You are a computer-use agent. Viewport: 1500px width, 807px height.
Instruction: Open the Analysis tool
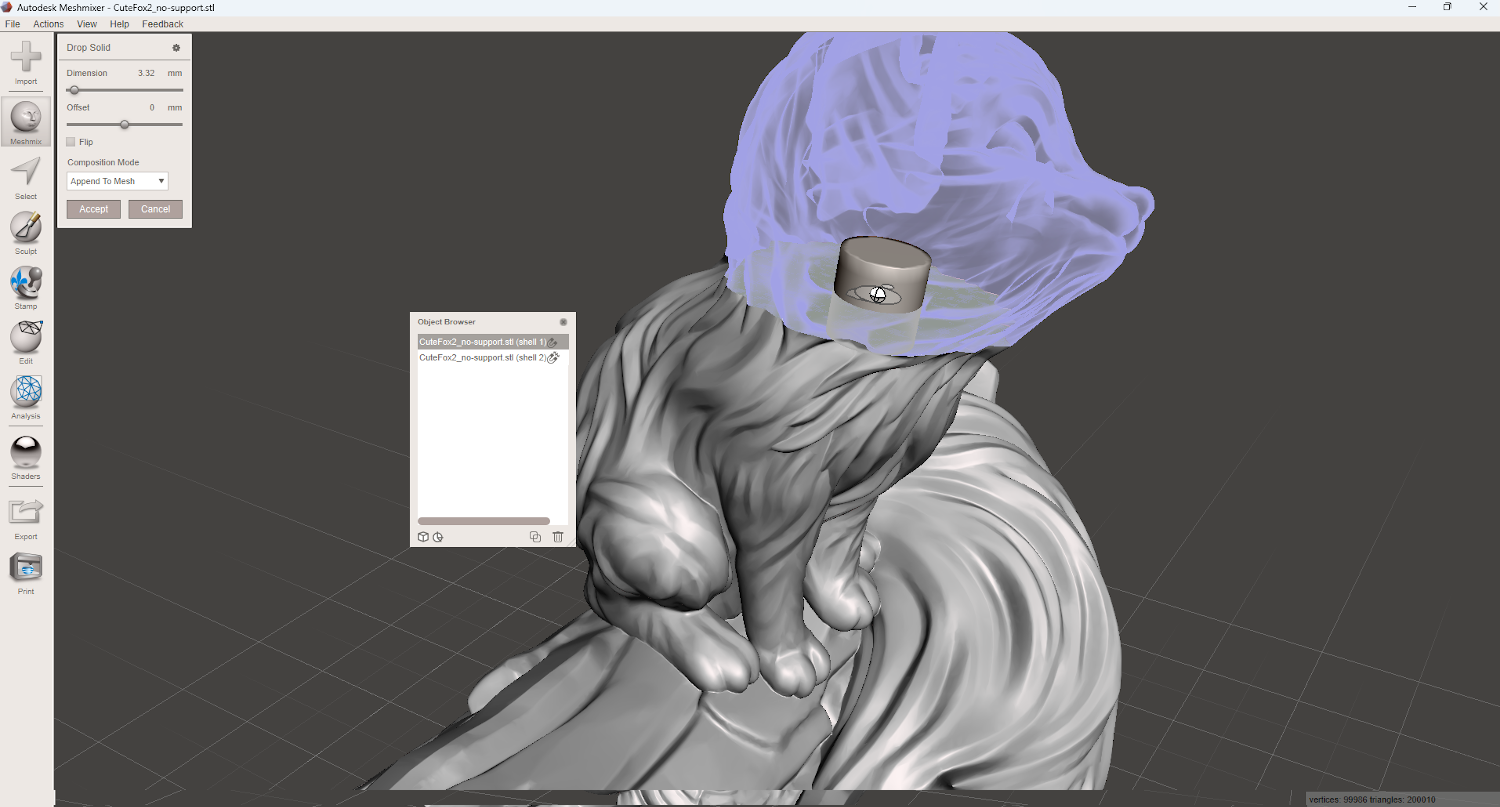click(26, 392)
